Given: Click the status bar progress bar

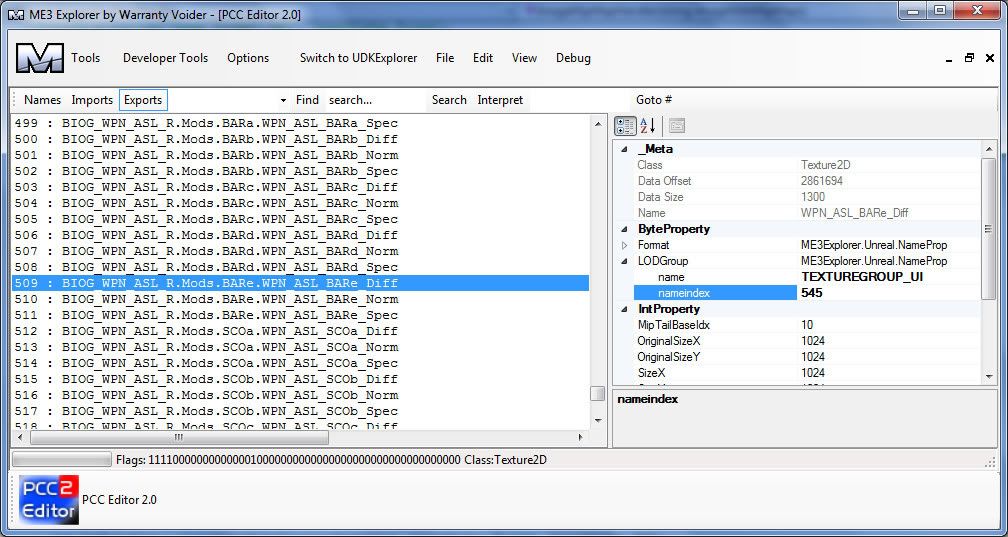Looking at the screenshot, I should tap(62, 460).
